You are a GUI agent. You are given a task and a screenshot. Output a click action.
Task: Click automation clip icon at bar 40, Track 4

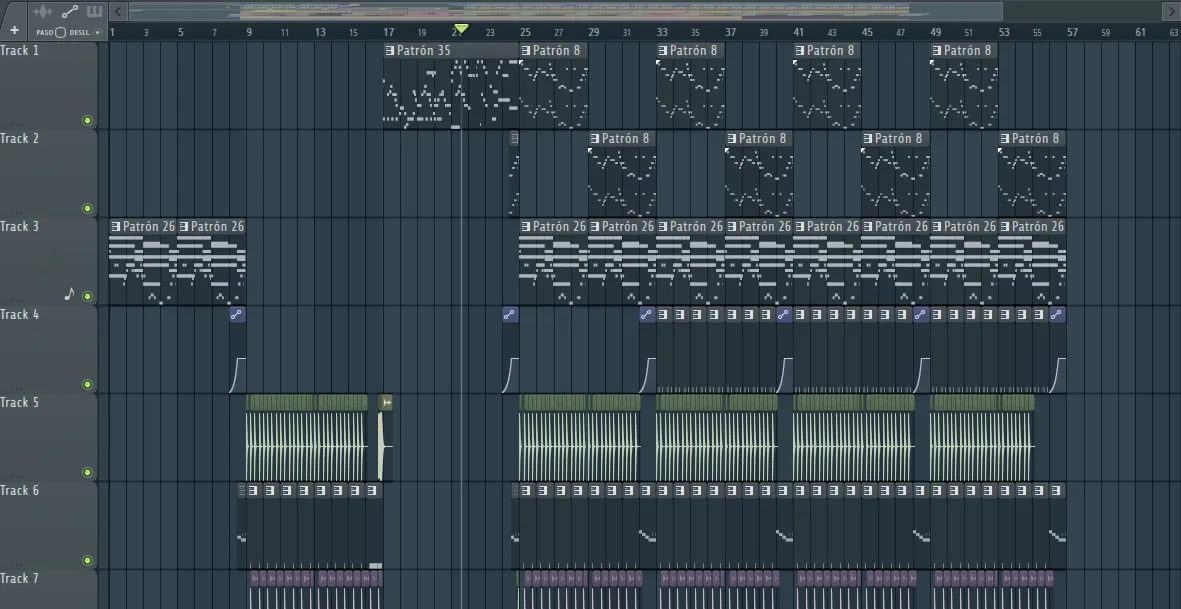click(x=784, y=315)
